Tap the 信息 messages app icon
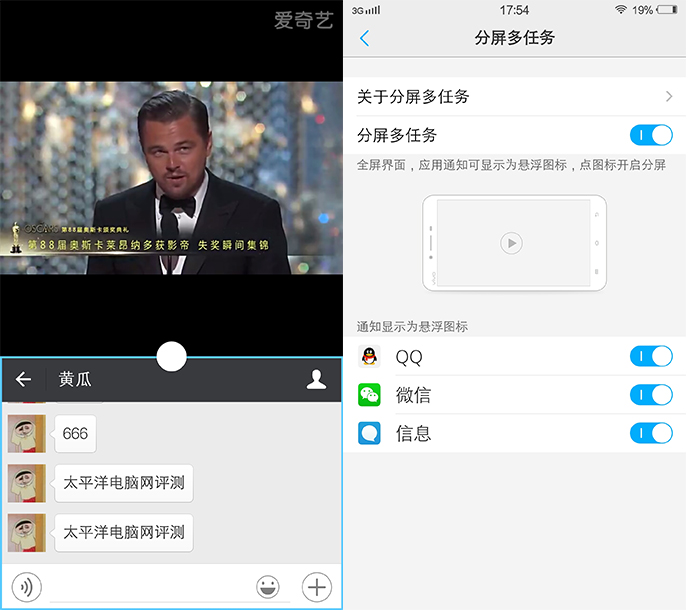The image size is (700, 610). pos(370,433)
